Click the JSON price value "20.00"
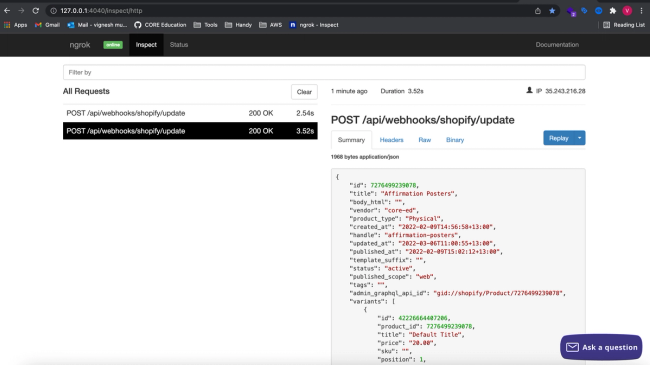 tap(421, 343)
